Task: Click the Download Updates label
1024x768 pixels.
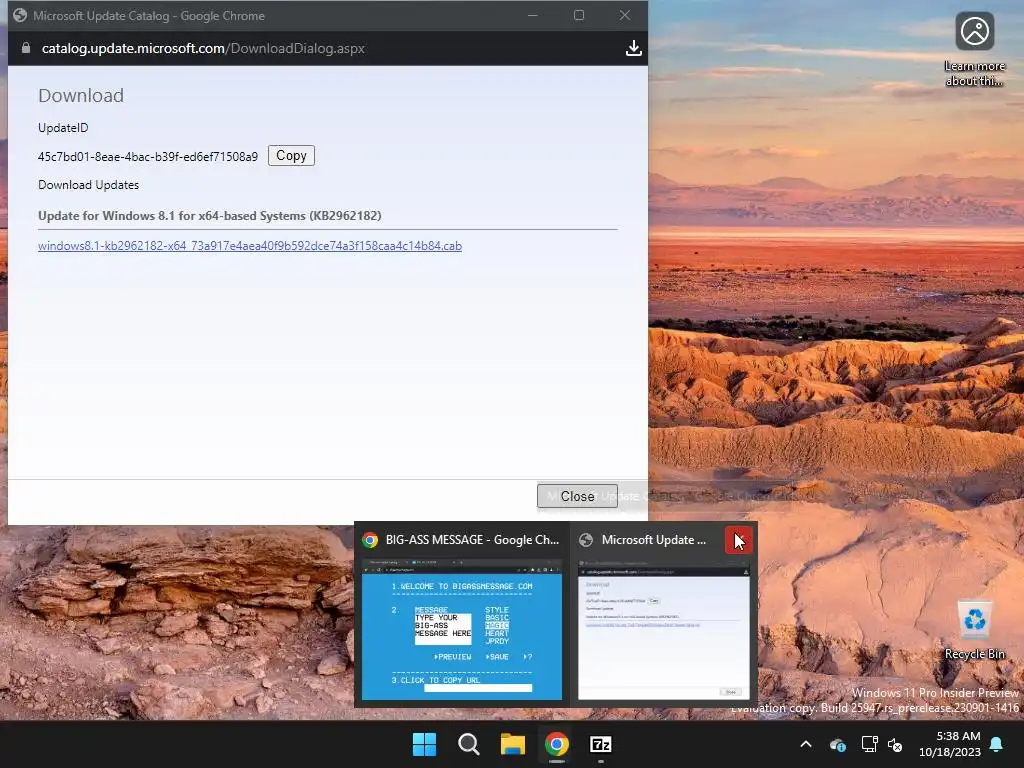Action: (x=88, y=185)
